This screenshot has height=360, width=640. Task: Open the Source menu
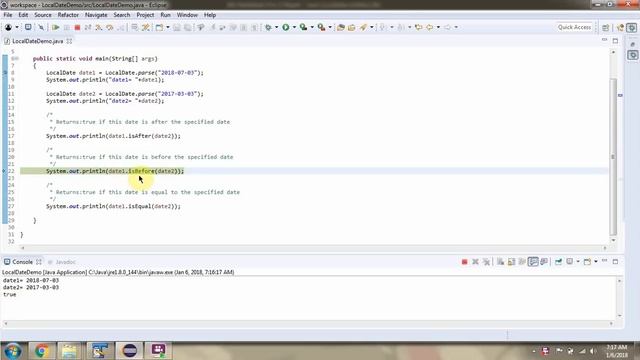point(43,15)
